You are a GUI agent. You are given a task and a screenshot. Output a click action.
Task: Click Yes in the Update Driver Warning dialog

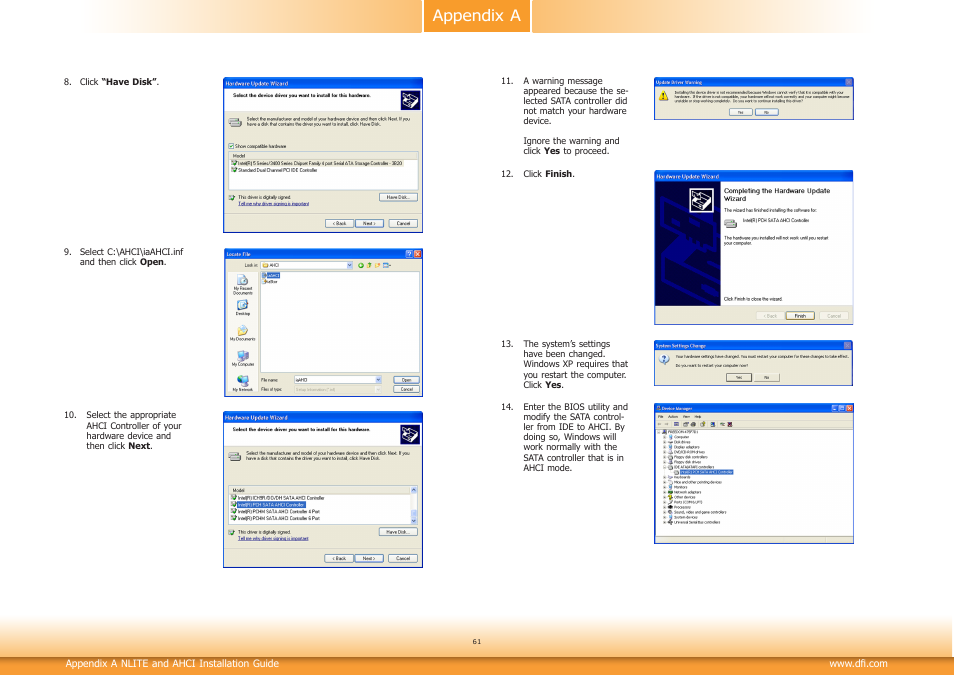click(740, 112)
